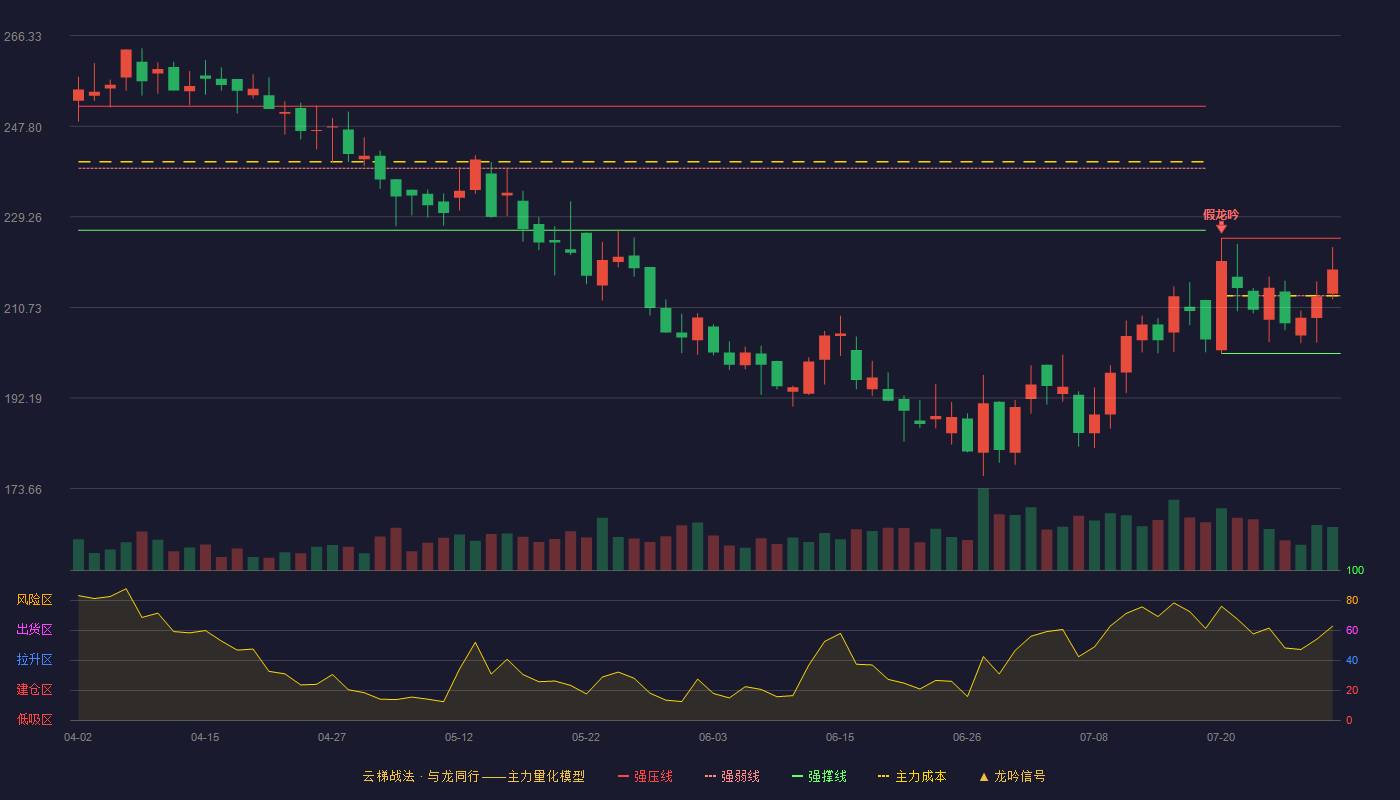Toggle the 强撑线 legend item
The width and height of the screenshot is (1400, 800).
(x=819, y=776)
